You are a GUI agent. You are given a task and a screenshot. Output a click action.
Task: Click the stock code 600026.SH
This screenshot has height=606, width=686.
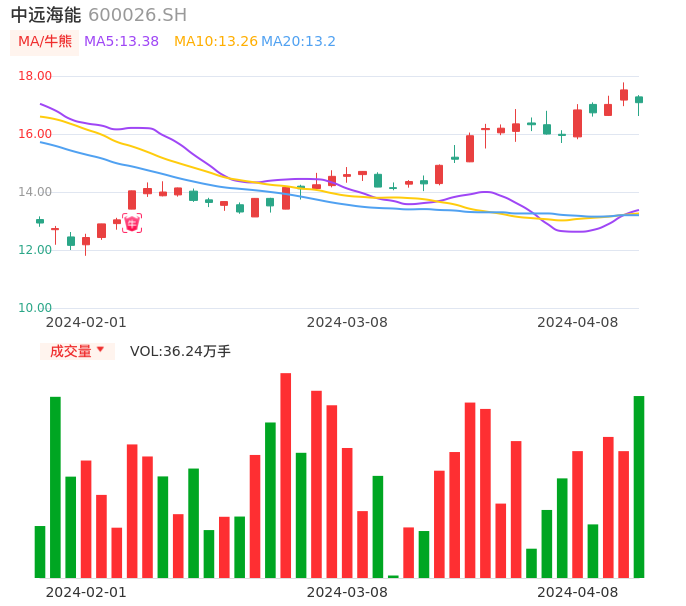click(x=137, y=15)
